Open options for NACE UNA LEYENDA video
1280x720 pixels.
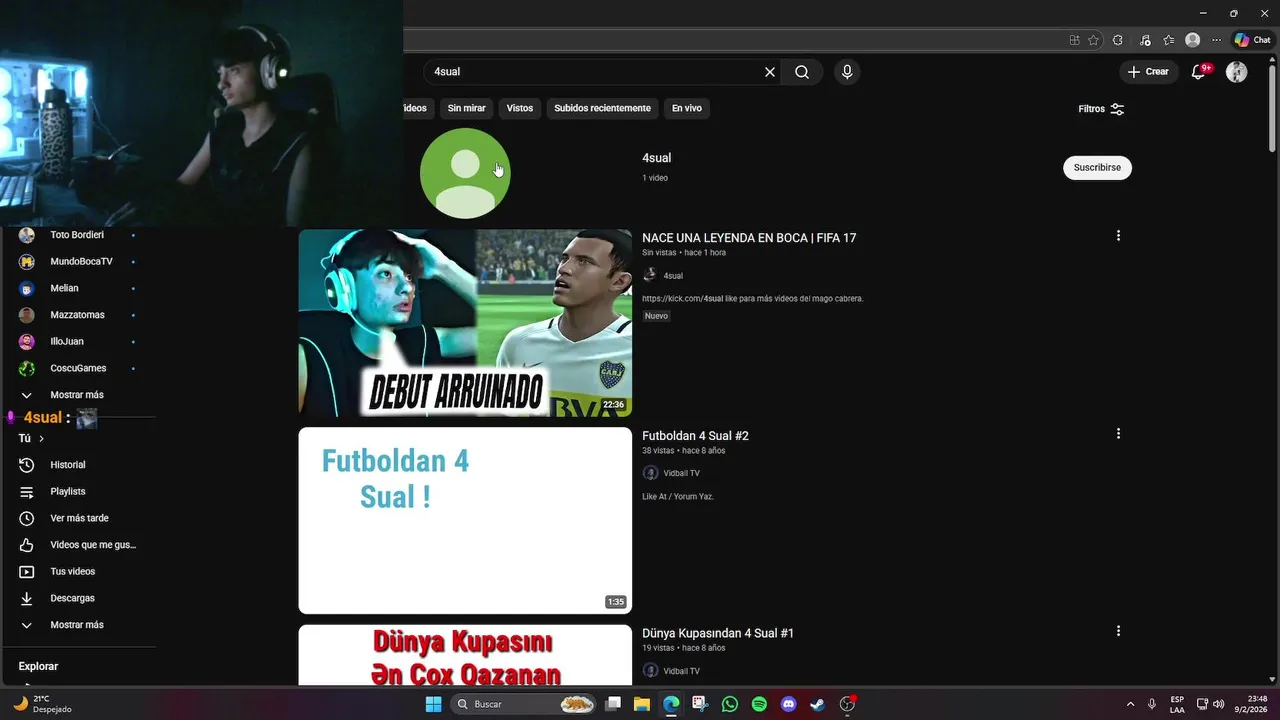click(1118, 236)
